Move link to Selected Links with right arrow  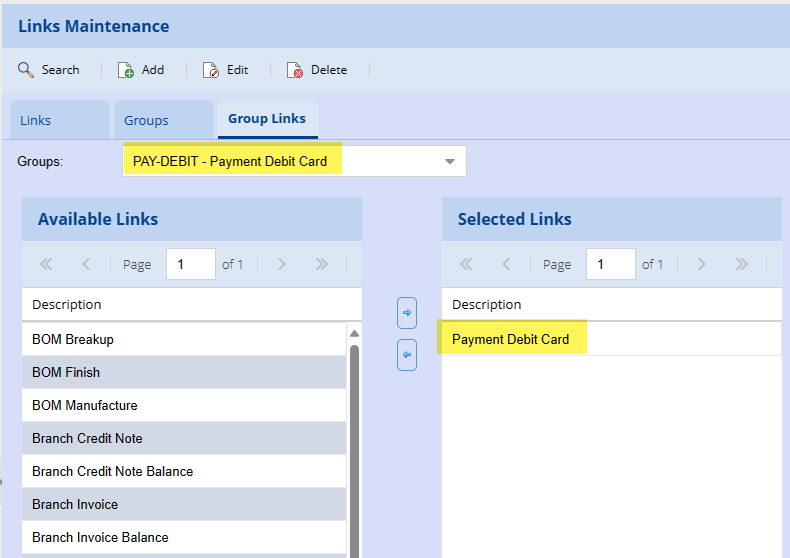pyautogui.click(x=407, y=313)
